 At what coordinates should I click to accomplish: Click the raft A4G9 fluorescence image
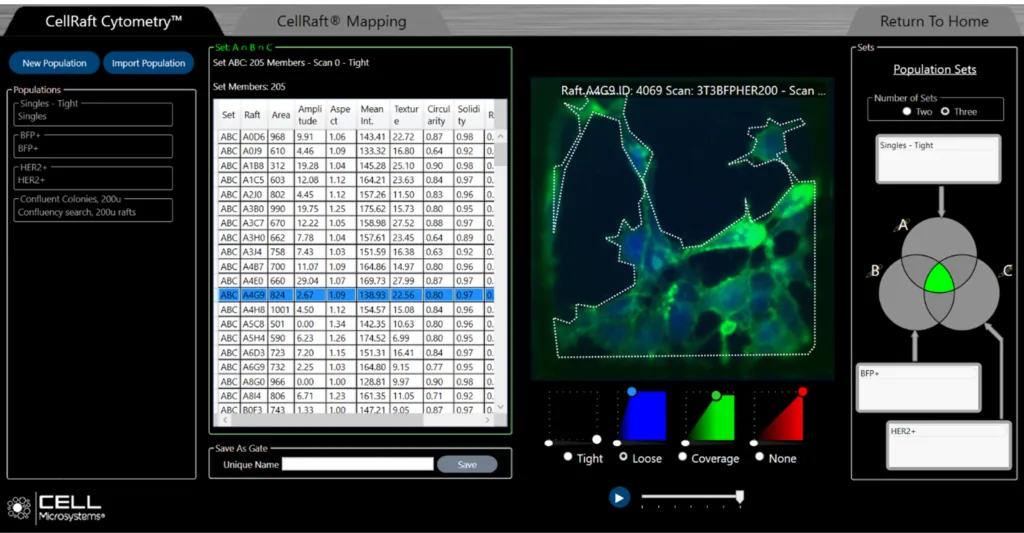click(682, 229)
